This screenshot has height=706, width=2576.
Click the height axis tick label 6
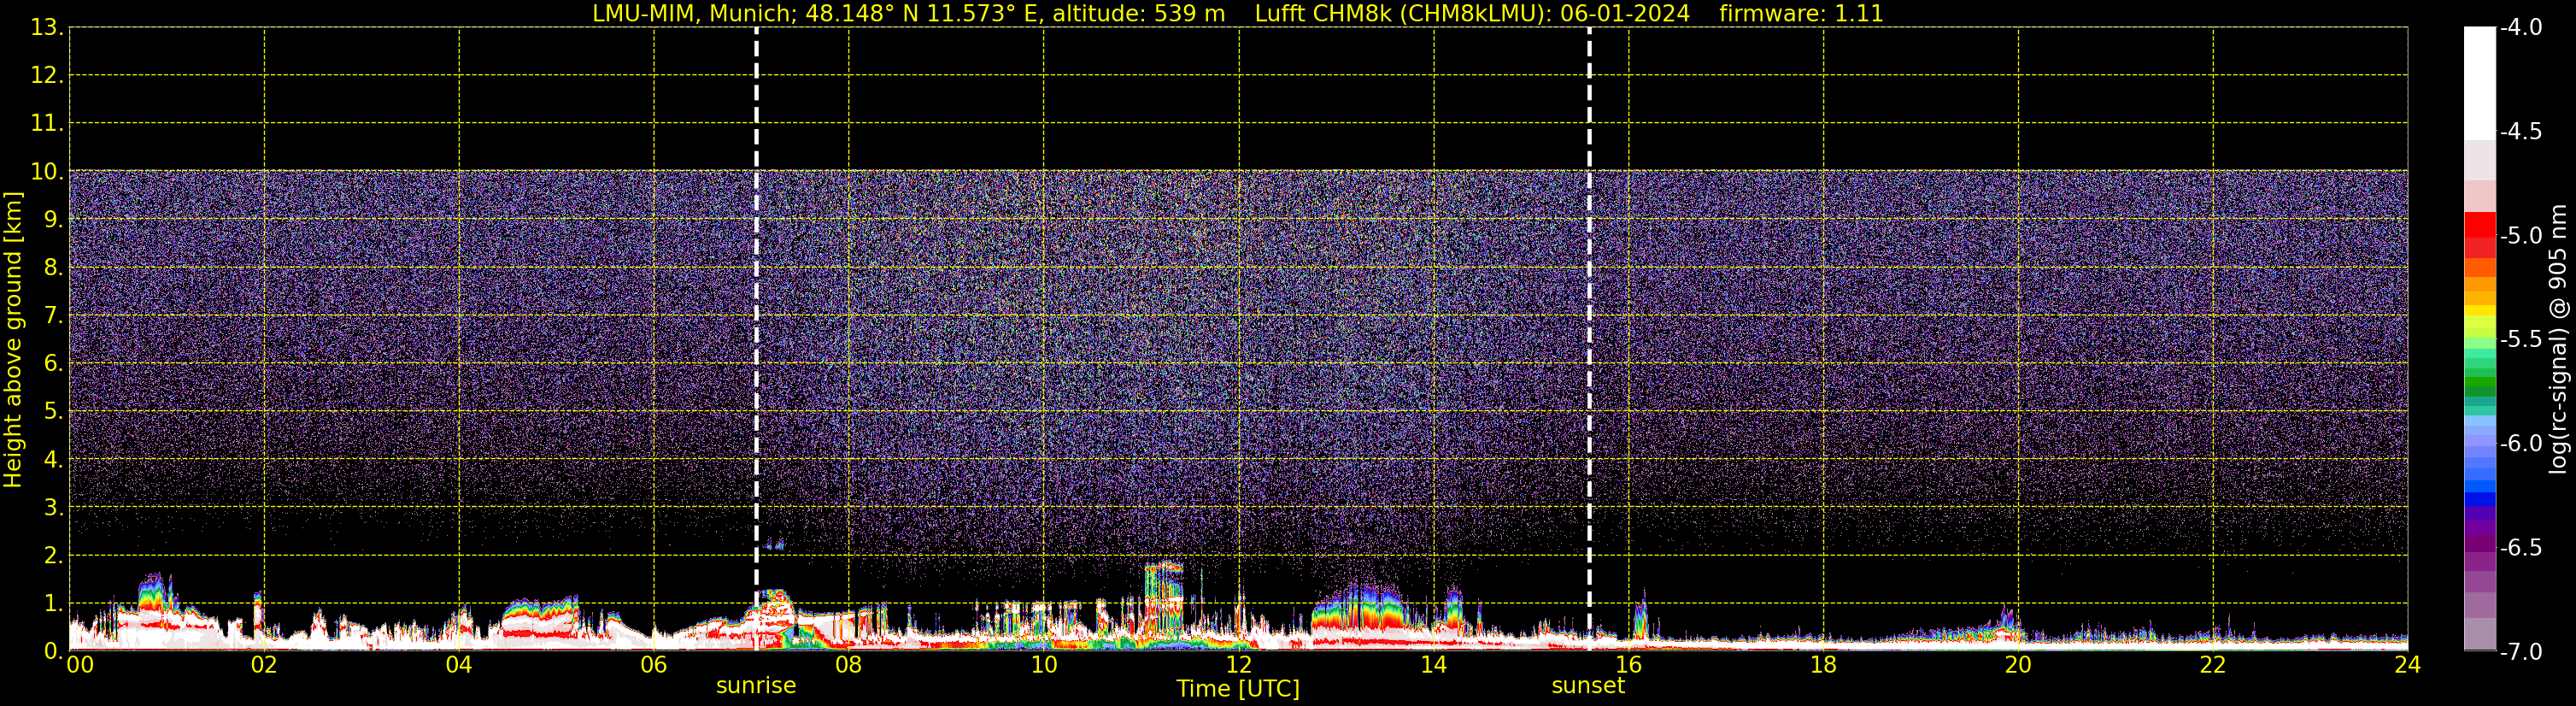tap(52, 364)
